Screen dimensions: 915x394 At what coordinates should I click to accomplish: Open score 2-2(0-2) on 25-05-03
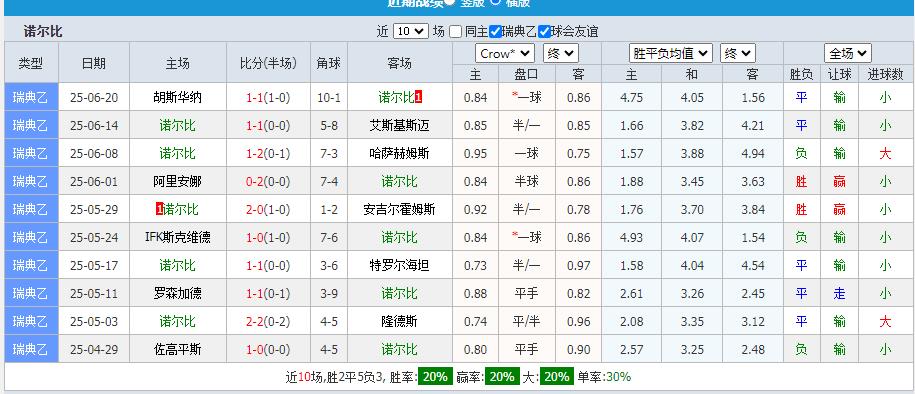click(x=268, y=322)
